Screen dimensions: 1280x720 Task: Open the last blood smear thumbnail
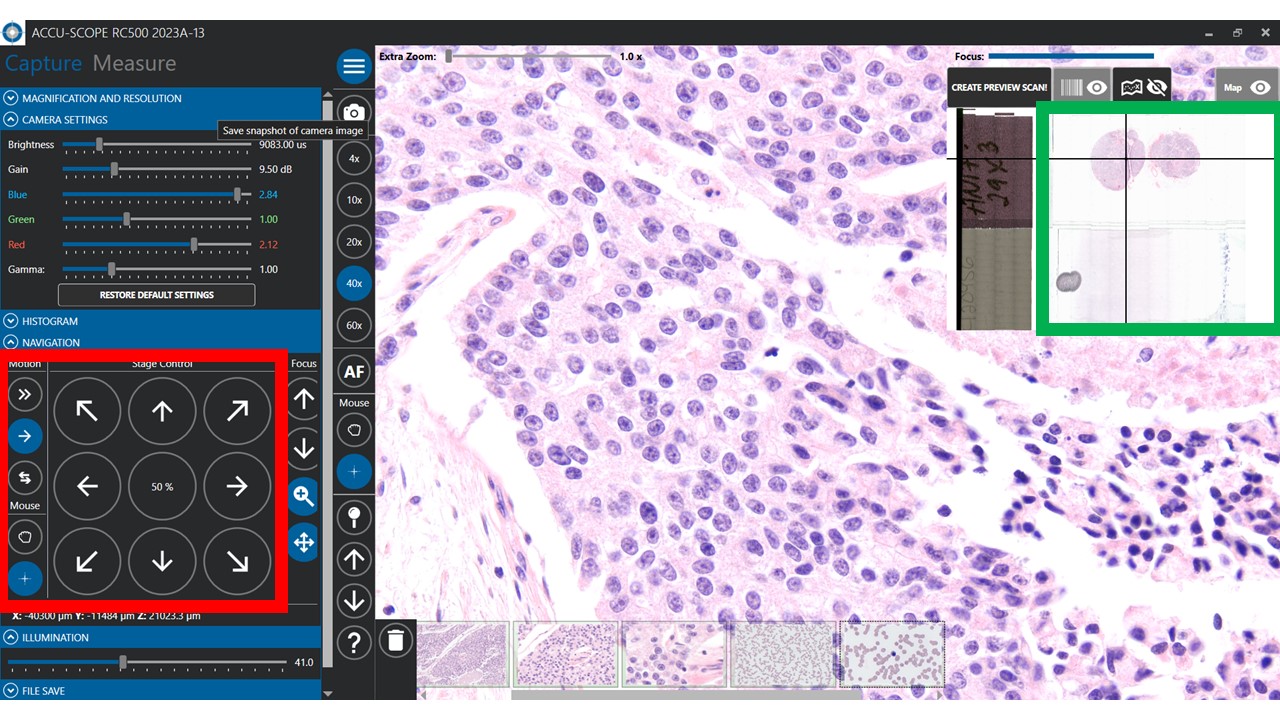892,654
